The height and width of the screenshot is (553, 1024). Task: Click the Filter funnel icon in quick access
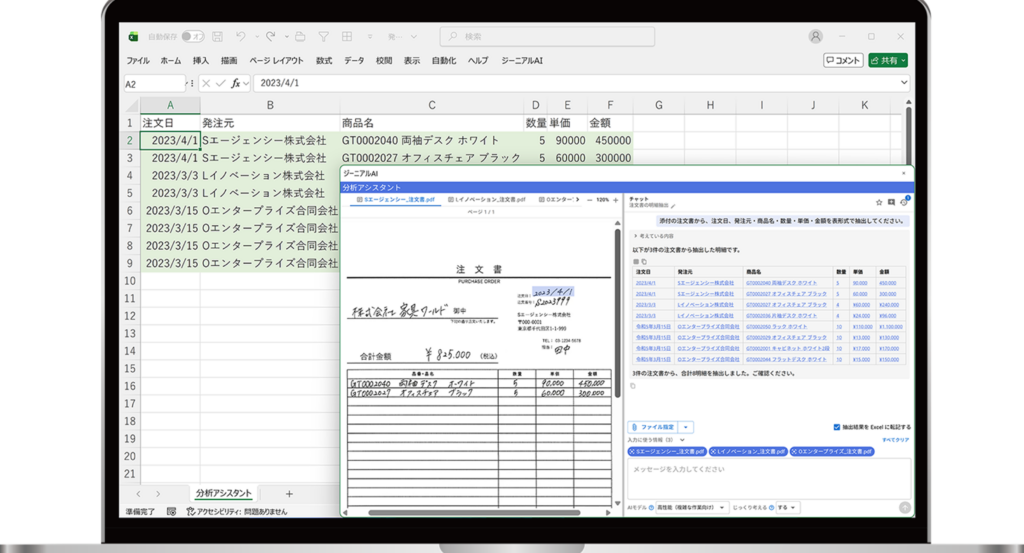coord(323,37)
